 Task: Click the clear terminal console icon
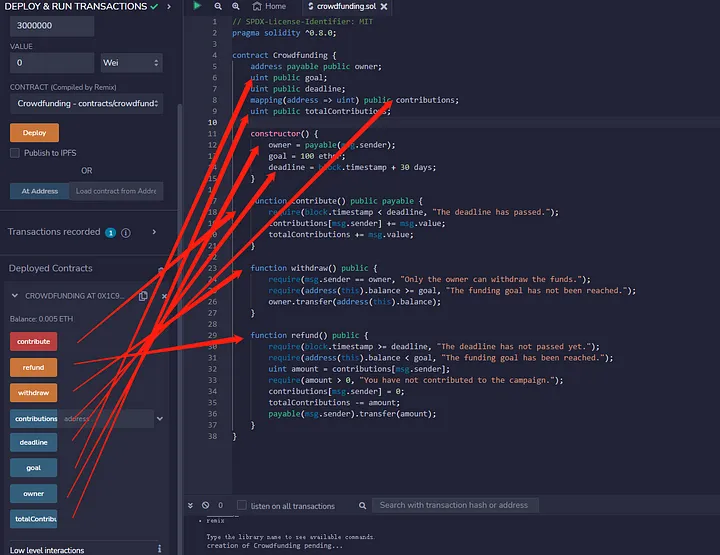206,505
